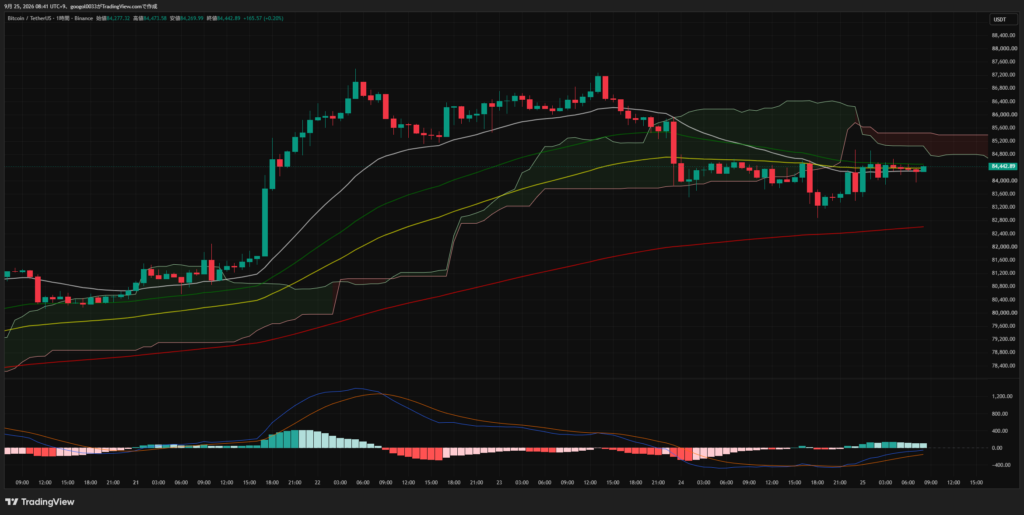This screenshot has width=1024, height=515.
Task: Click the 1,200.00 MACD scale label
Action: 1002,396
